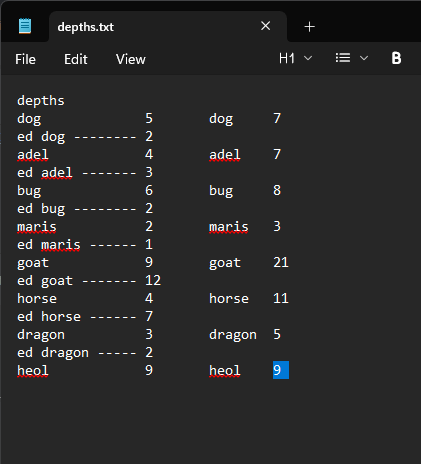Click the Notepad app icon
This screenshot has height=464, width=421.
[x=25, y=26]
